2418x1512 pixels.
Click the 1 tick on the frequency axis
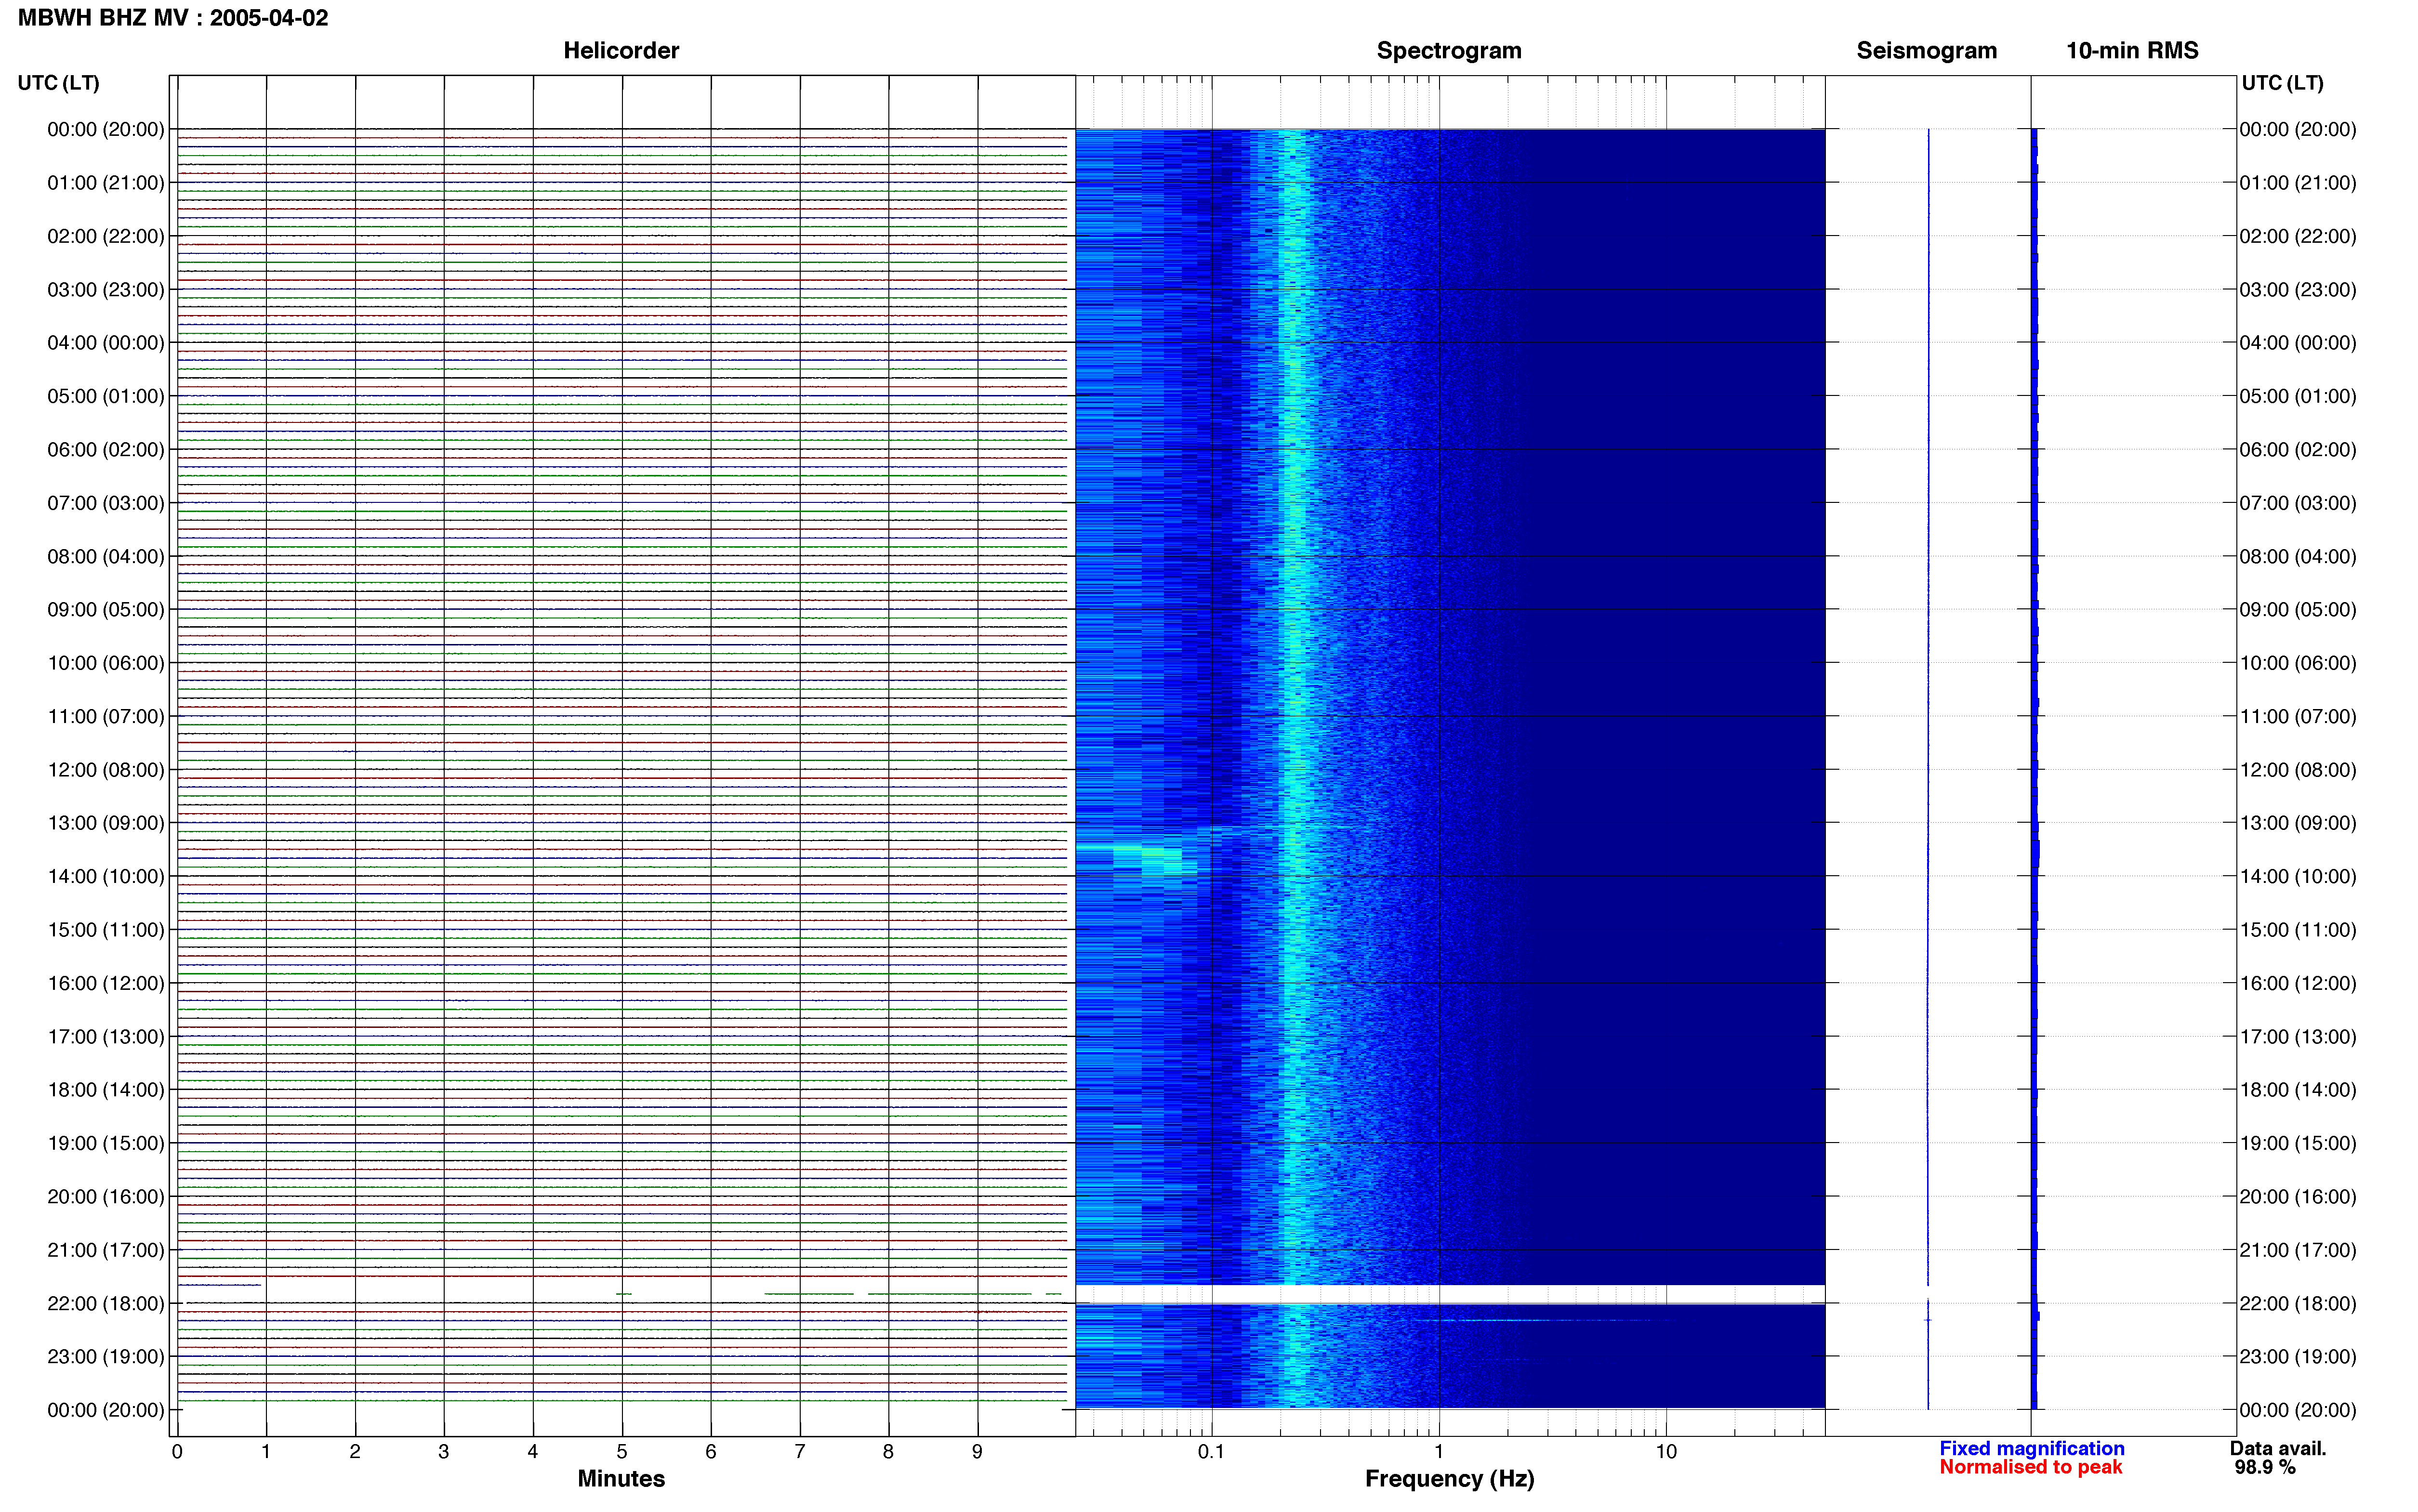click(1438, 1451)
